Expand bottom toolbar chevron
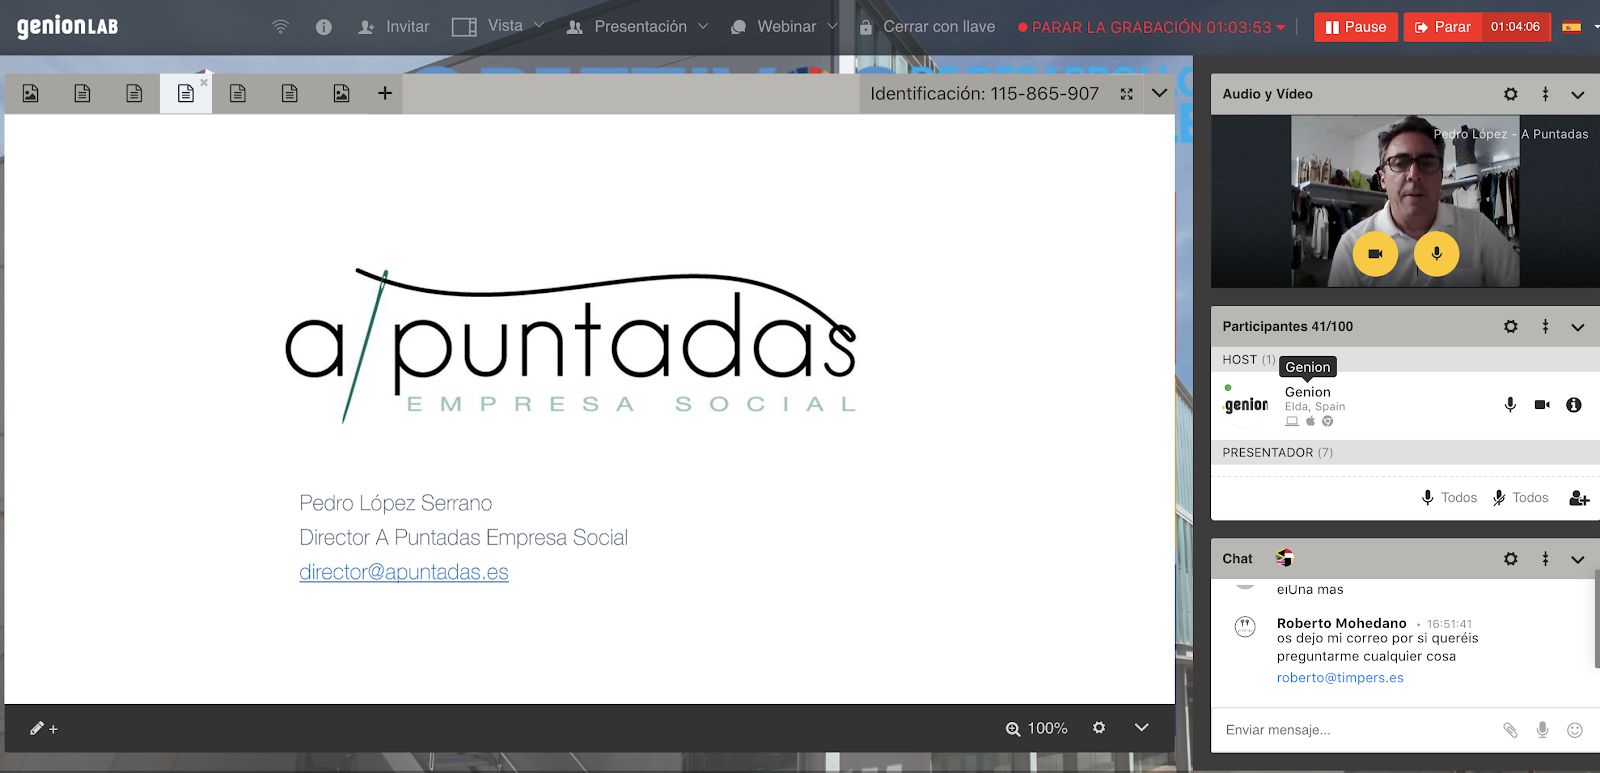 [x=1141, y=728]
